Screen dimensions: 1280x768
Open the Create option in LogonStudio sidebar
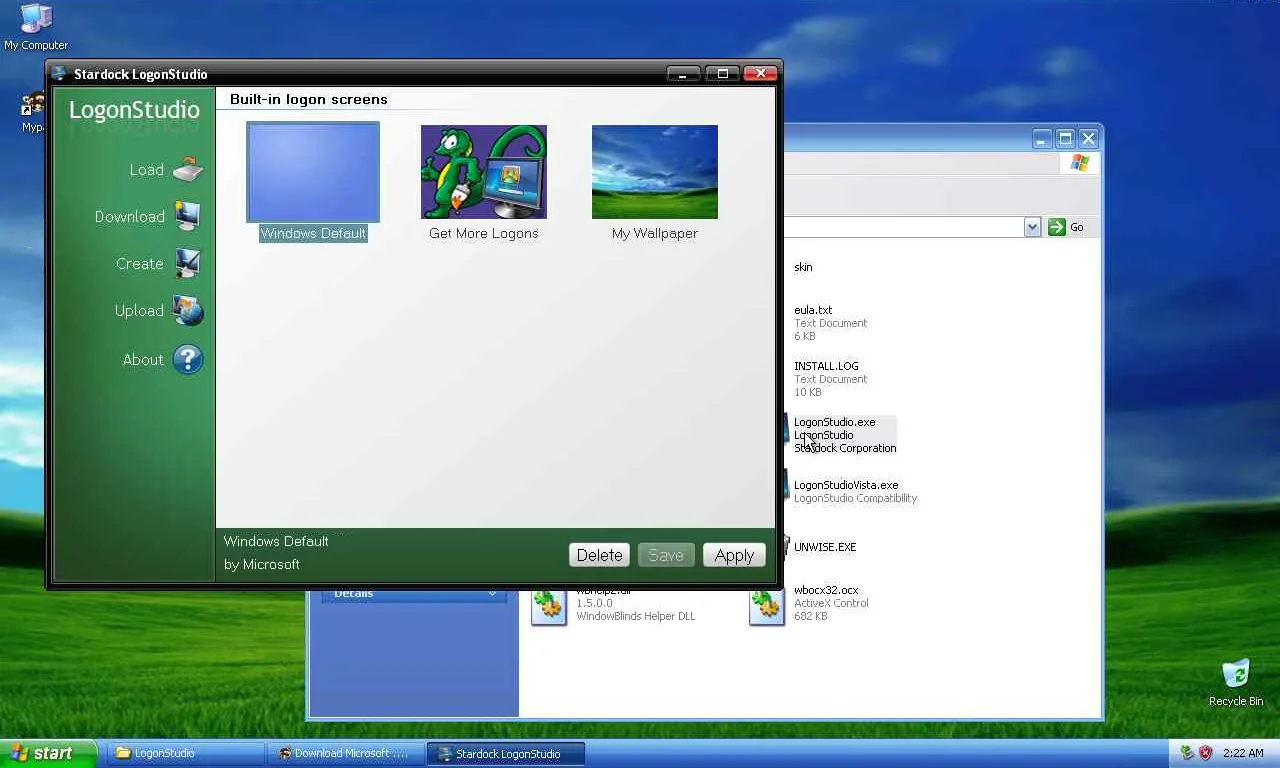pos(159,264)
